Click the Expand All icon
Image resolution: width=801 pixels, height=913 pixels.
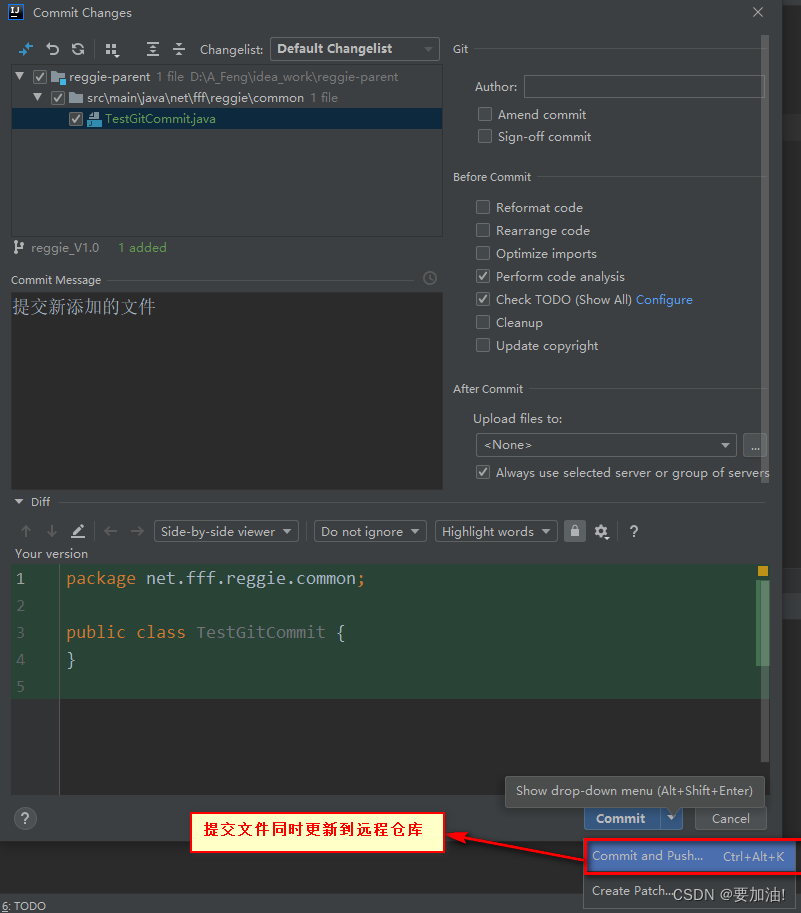pos(153,49)
